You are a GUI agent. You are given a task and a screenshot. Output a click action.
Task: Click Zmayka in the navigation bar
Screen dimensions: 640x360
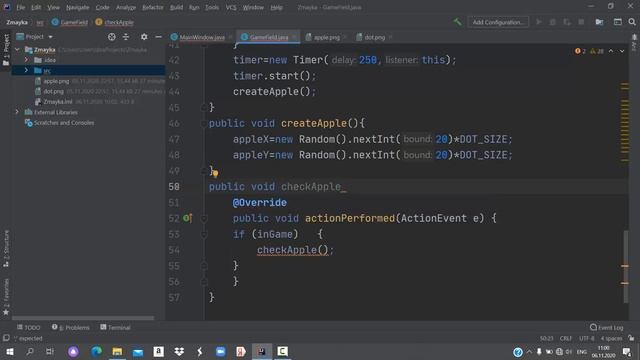tap(17, 22)
